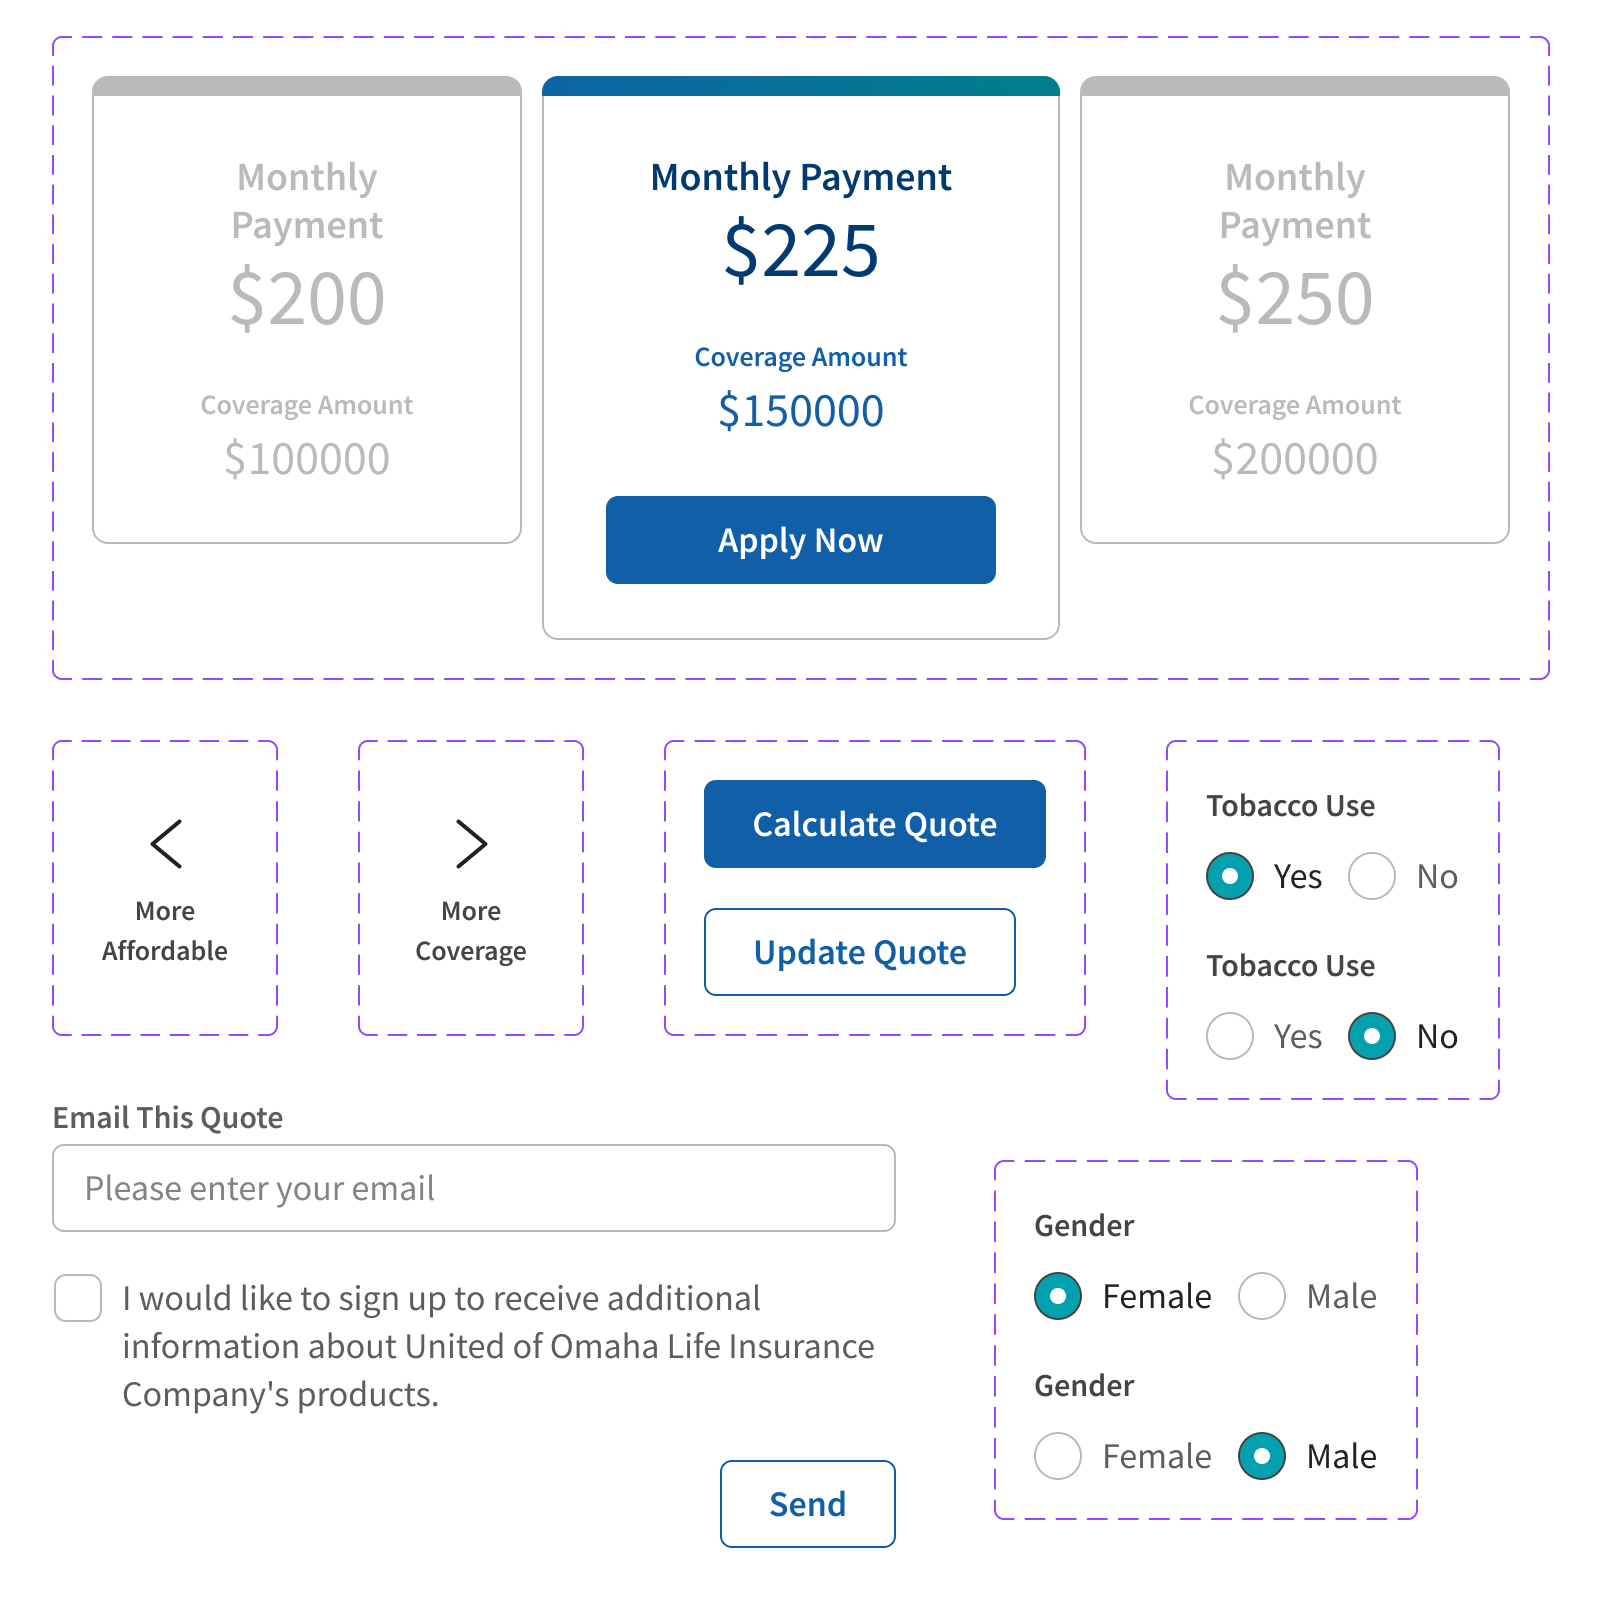Click selected Male radio in second Gender group
The height and width of the screenshot is (1600, 1600).
click(1262, 1456)
